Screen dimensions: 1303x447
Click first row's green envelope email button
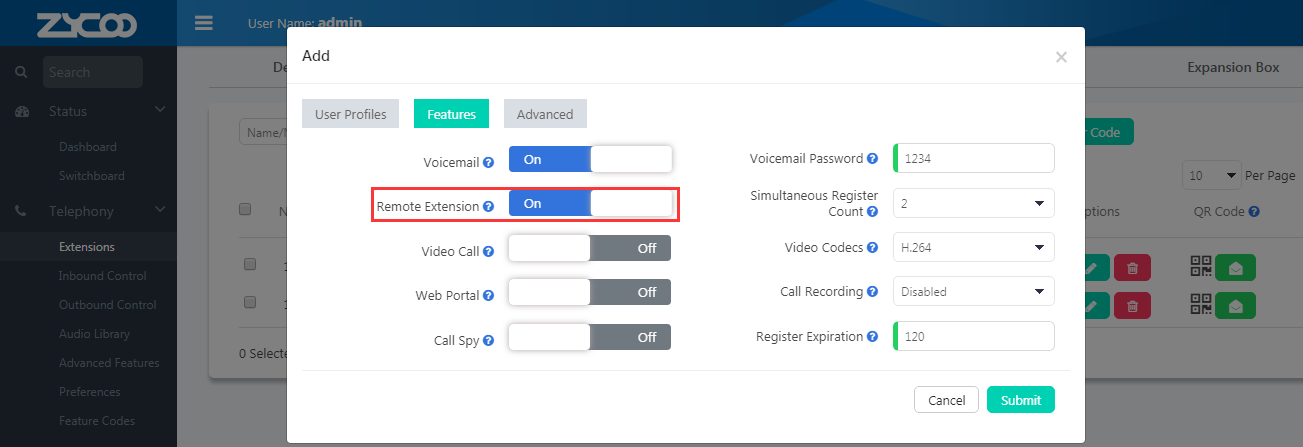1236,267
